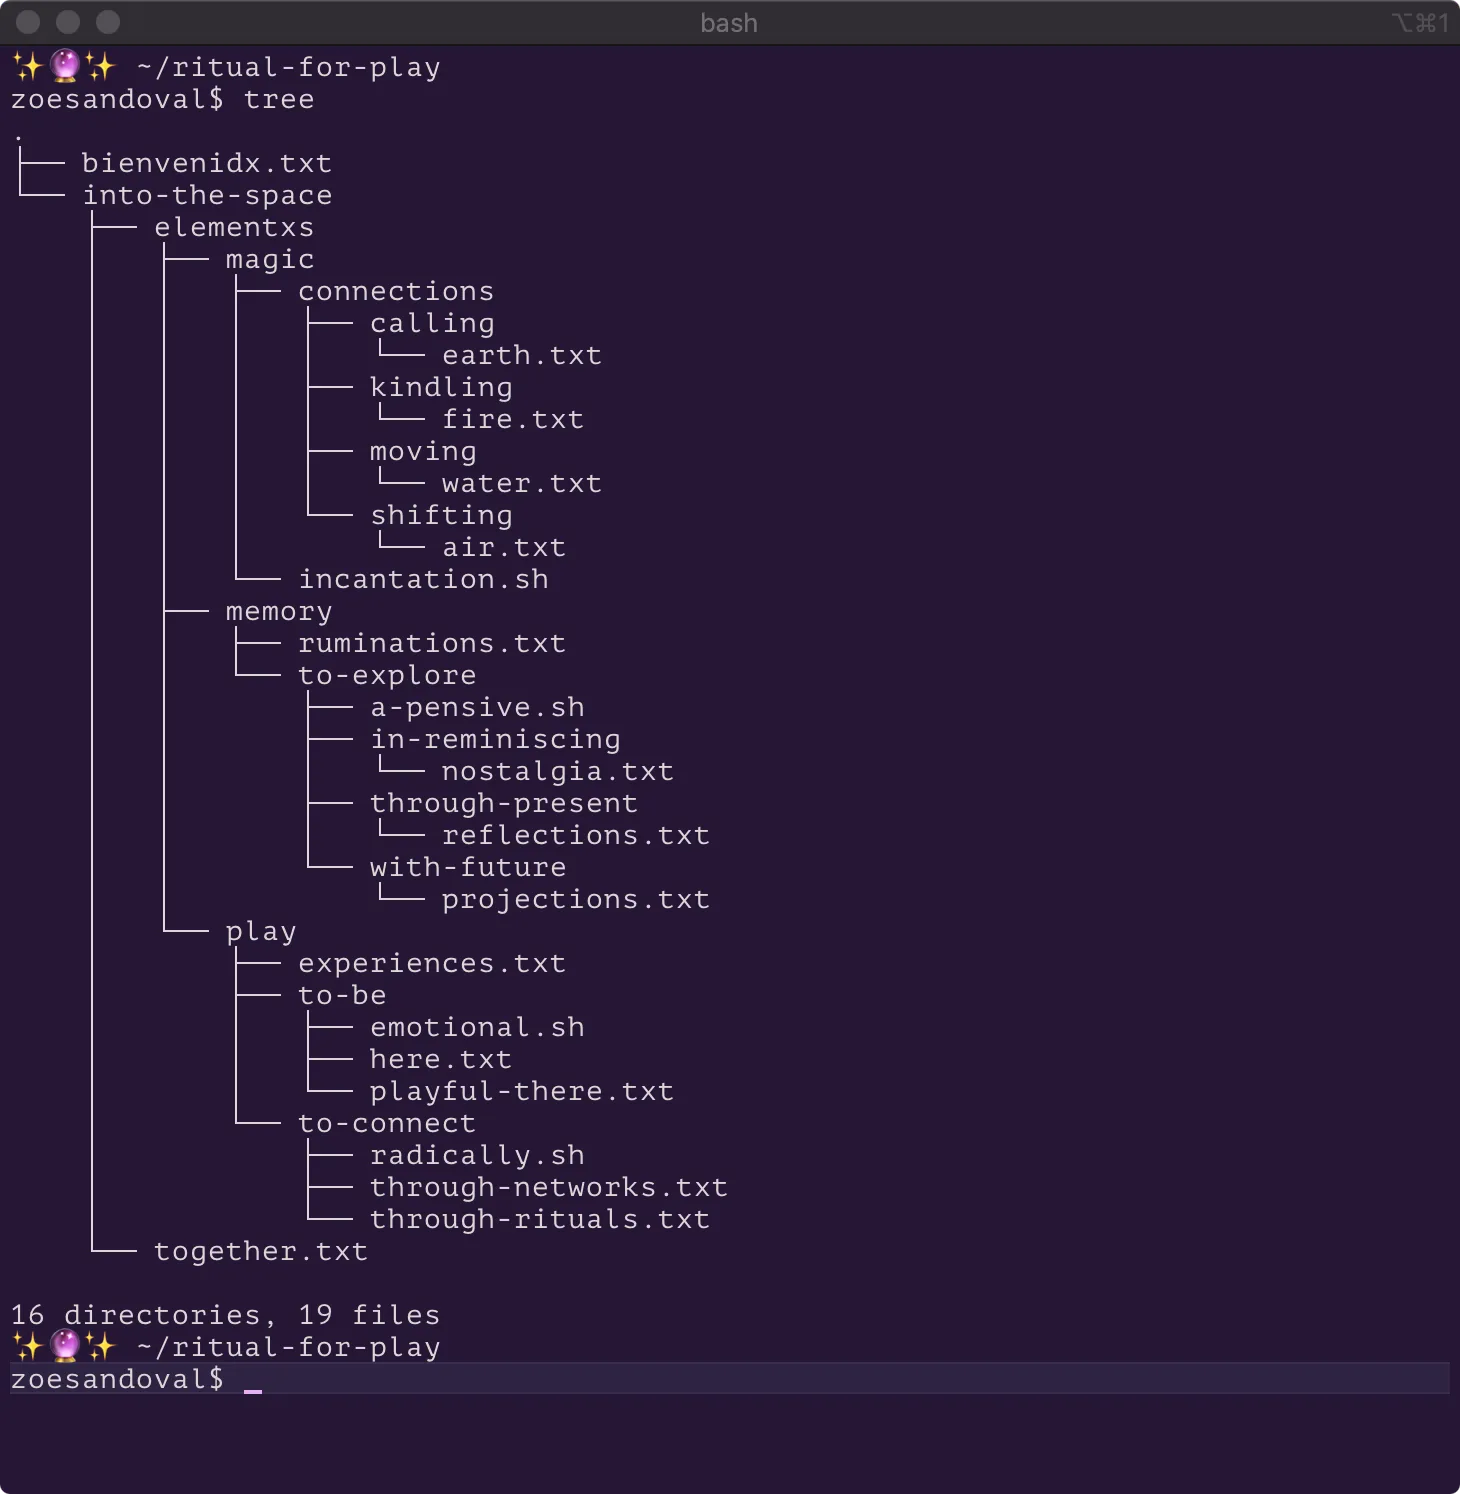Select the in-reminiscing directory name

[495, 740]
